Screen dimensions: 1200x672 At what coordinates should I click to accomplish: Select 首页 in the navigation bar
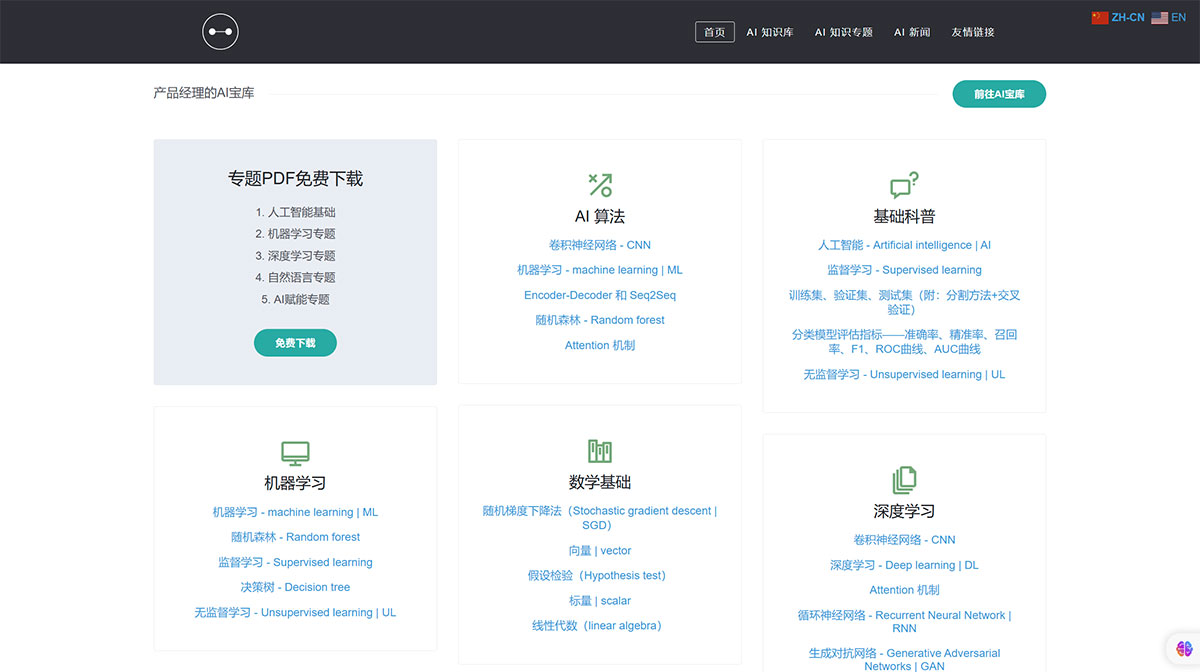[714, 31]
